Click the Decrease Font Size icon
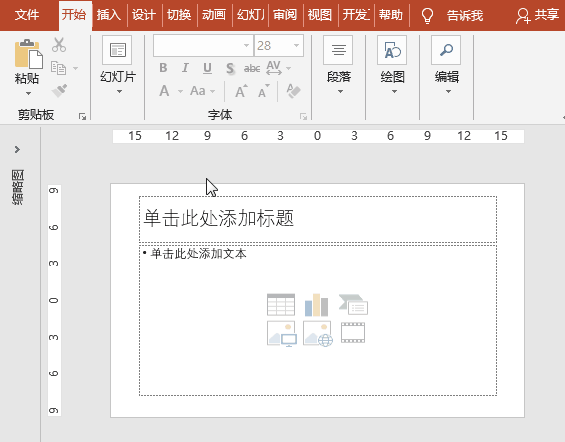The height and width of the screenshot is (442, 565). click(x=264, y=91)
